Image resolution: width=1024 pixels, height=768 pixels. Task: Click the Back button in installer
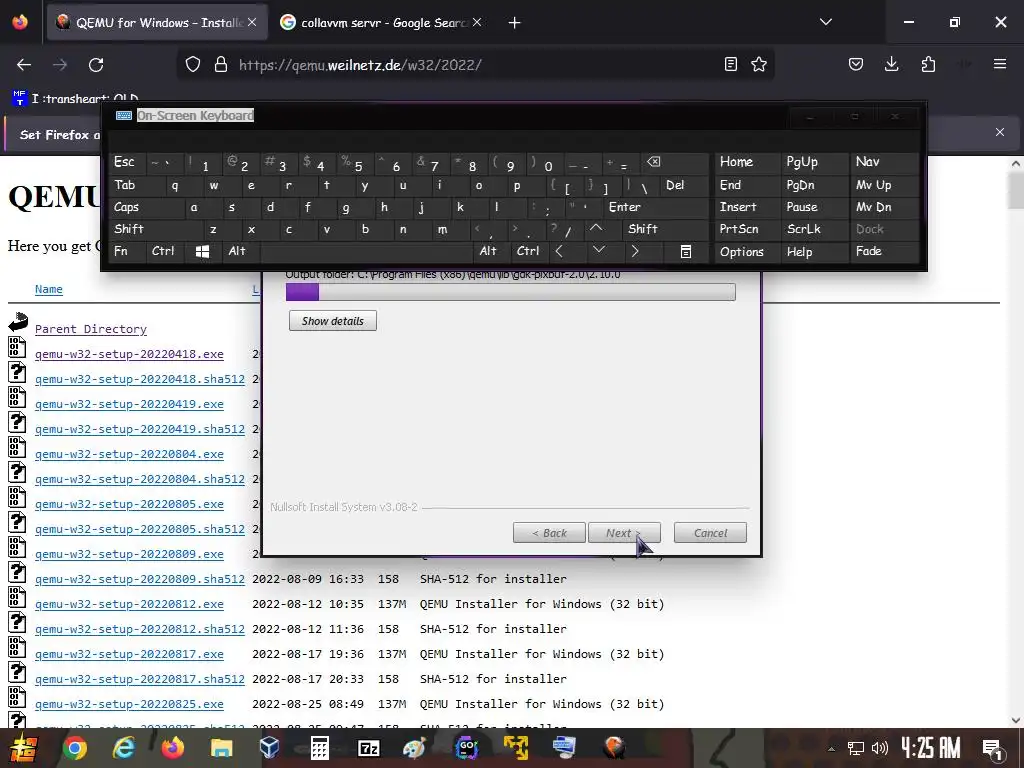tap(549, 533)
